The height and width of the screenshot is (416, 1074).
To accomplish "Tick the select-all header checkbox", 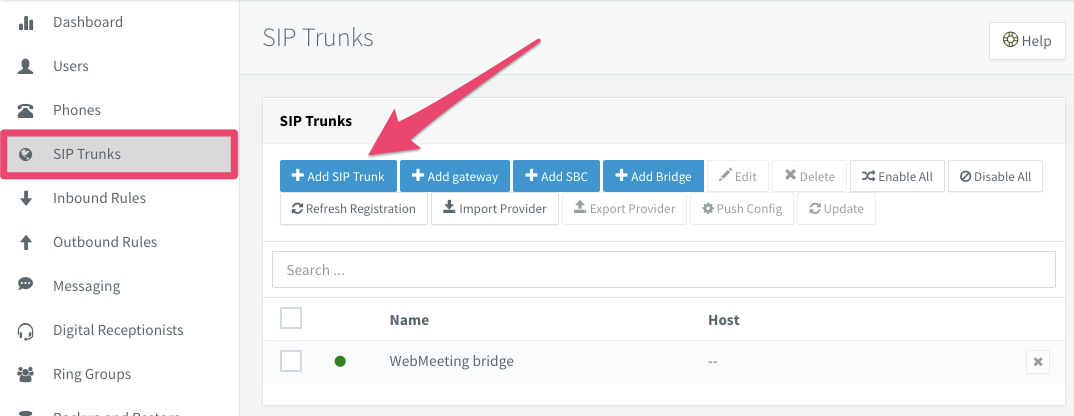I will 291,318.
